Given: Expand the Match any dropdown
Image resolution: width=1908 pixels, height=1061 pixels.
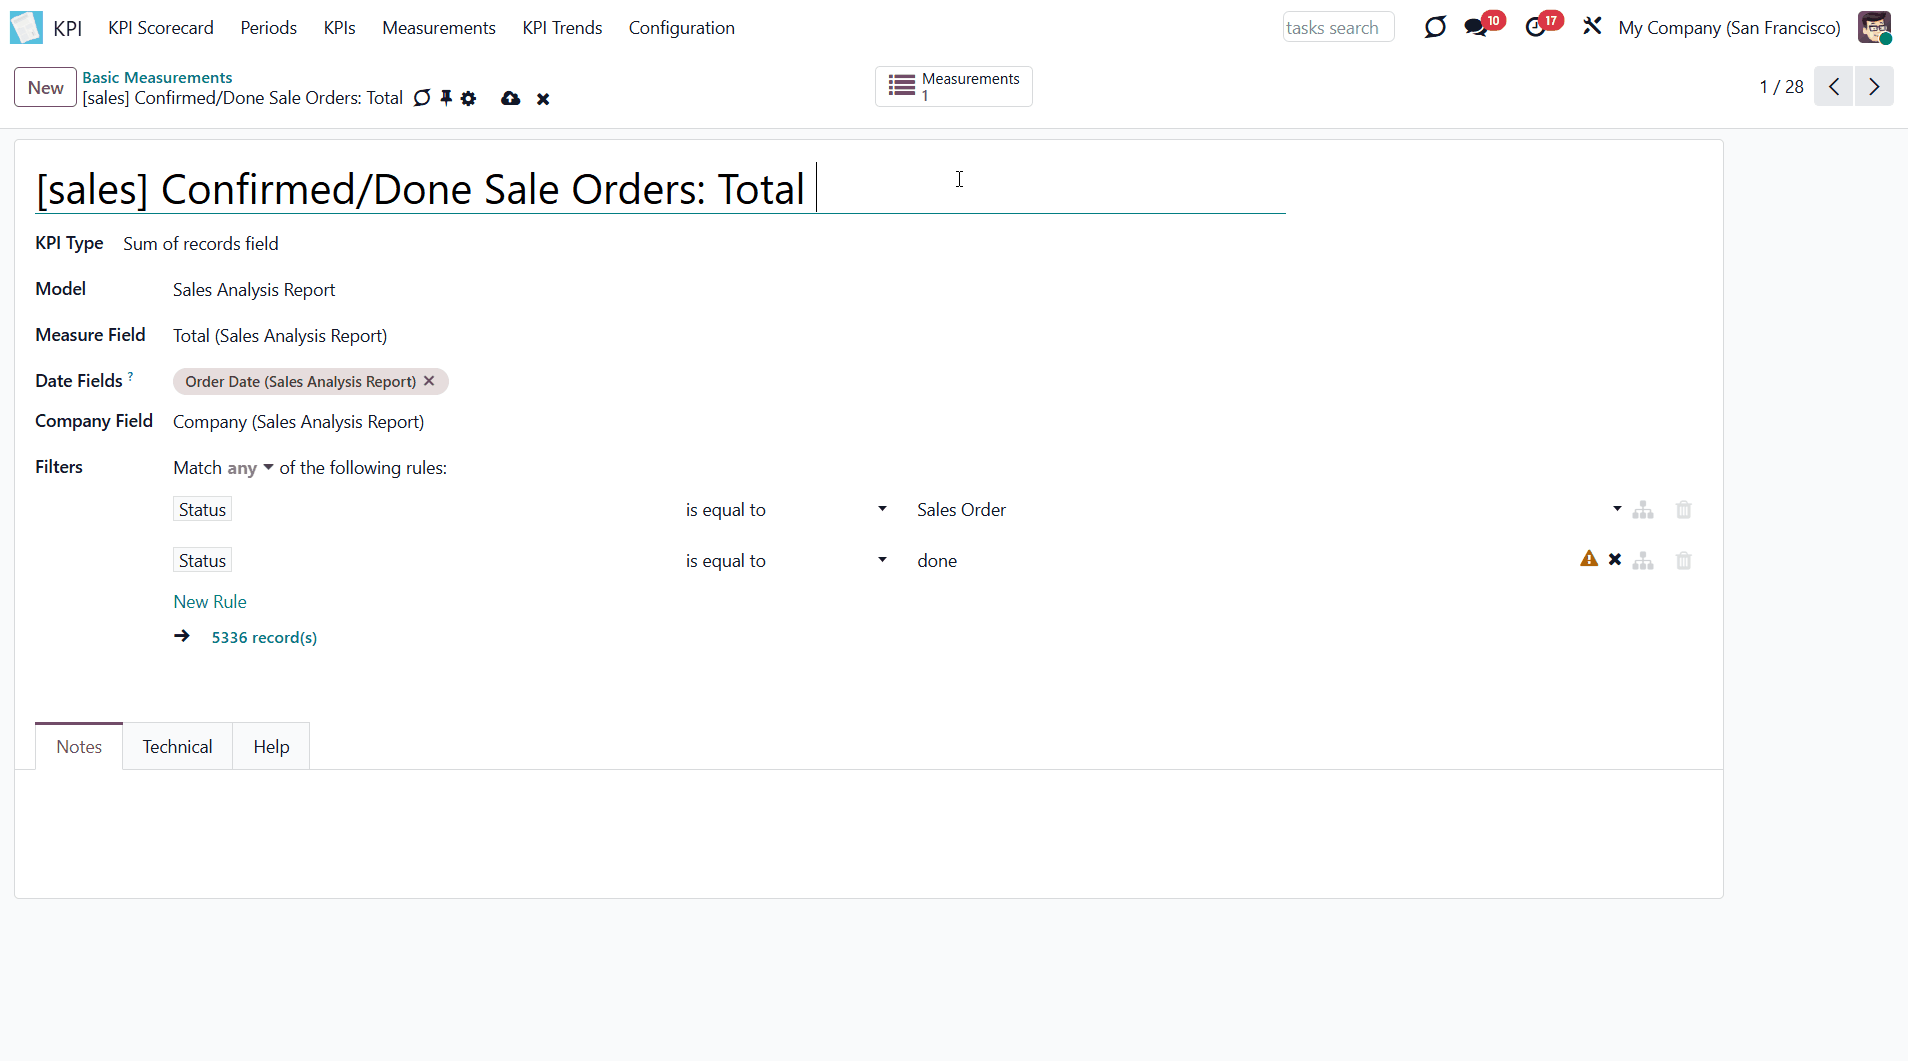Looking at the screenshot, I should pos(250,468).
